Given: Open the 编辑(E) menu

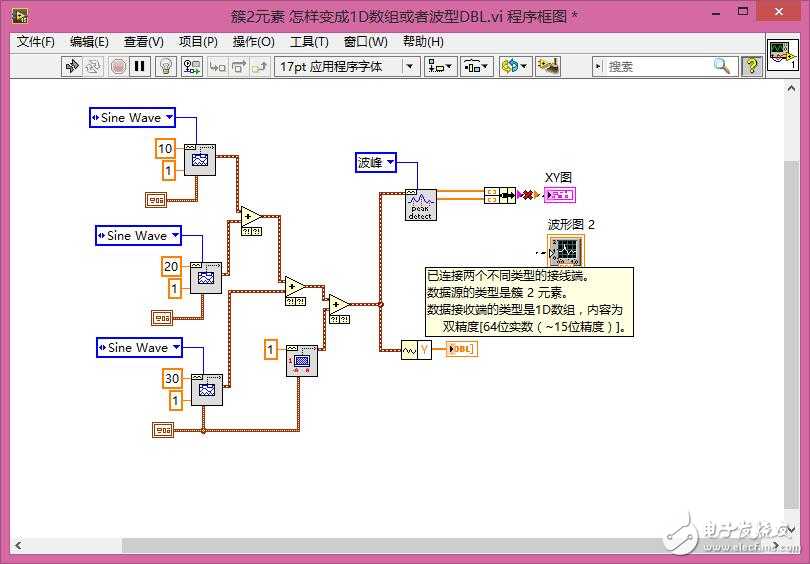Looking at the screenshot, I should tap(89, 42).
